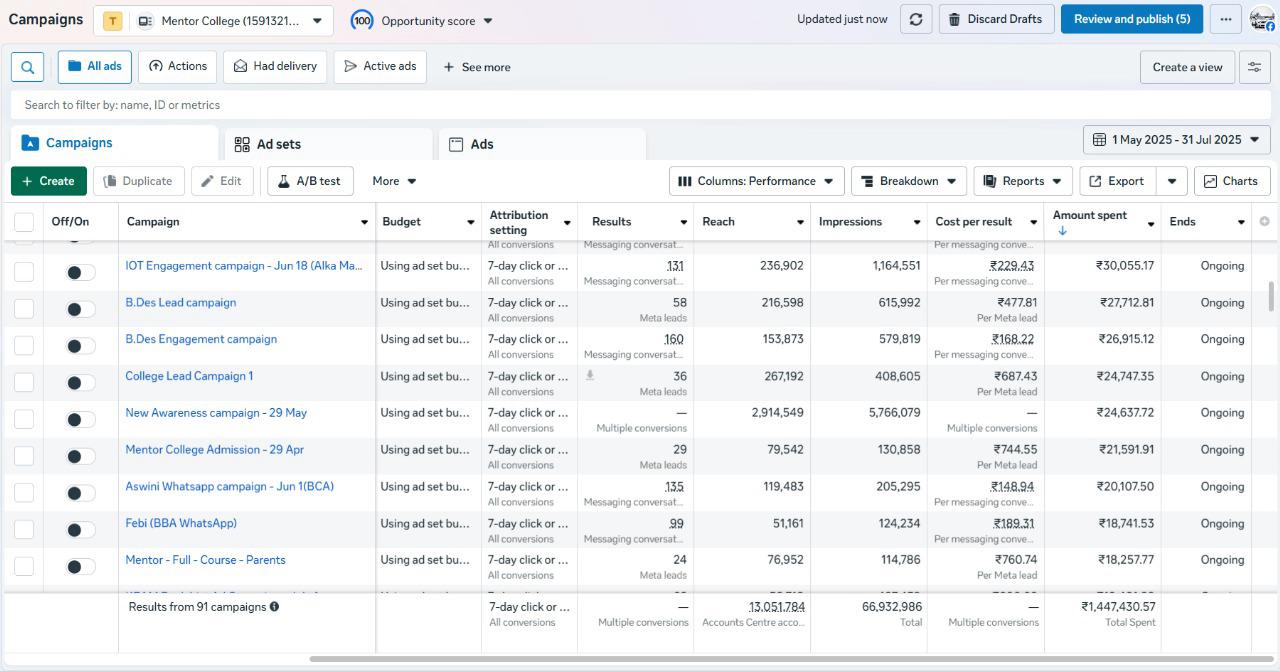Open Febi (BBA WhatsApp) campaign link

(x=181, y=523)
